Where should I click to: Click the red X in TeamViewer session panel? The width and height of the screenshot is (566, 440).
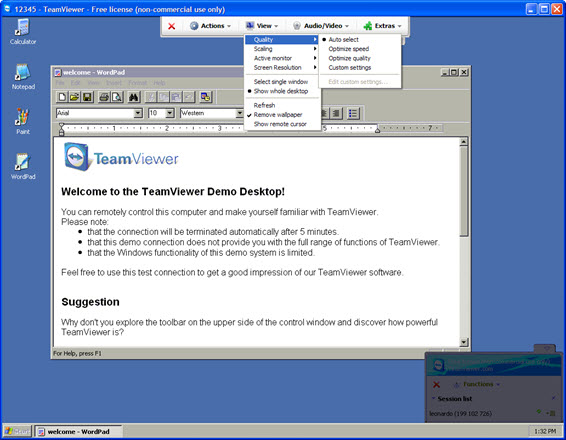pyautogui.click(x=436, y=384)
